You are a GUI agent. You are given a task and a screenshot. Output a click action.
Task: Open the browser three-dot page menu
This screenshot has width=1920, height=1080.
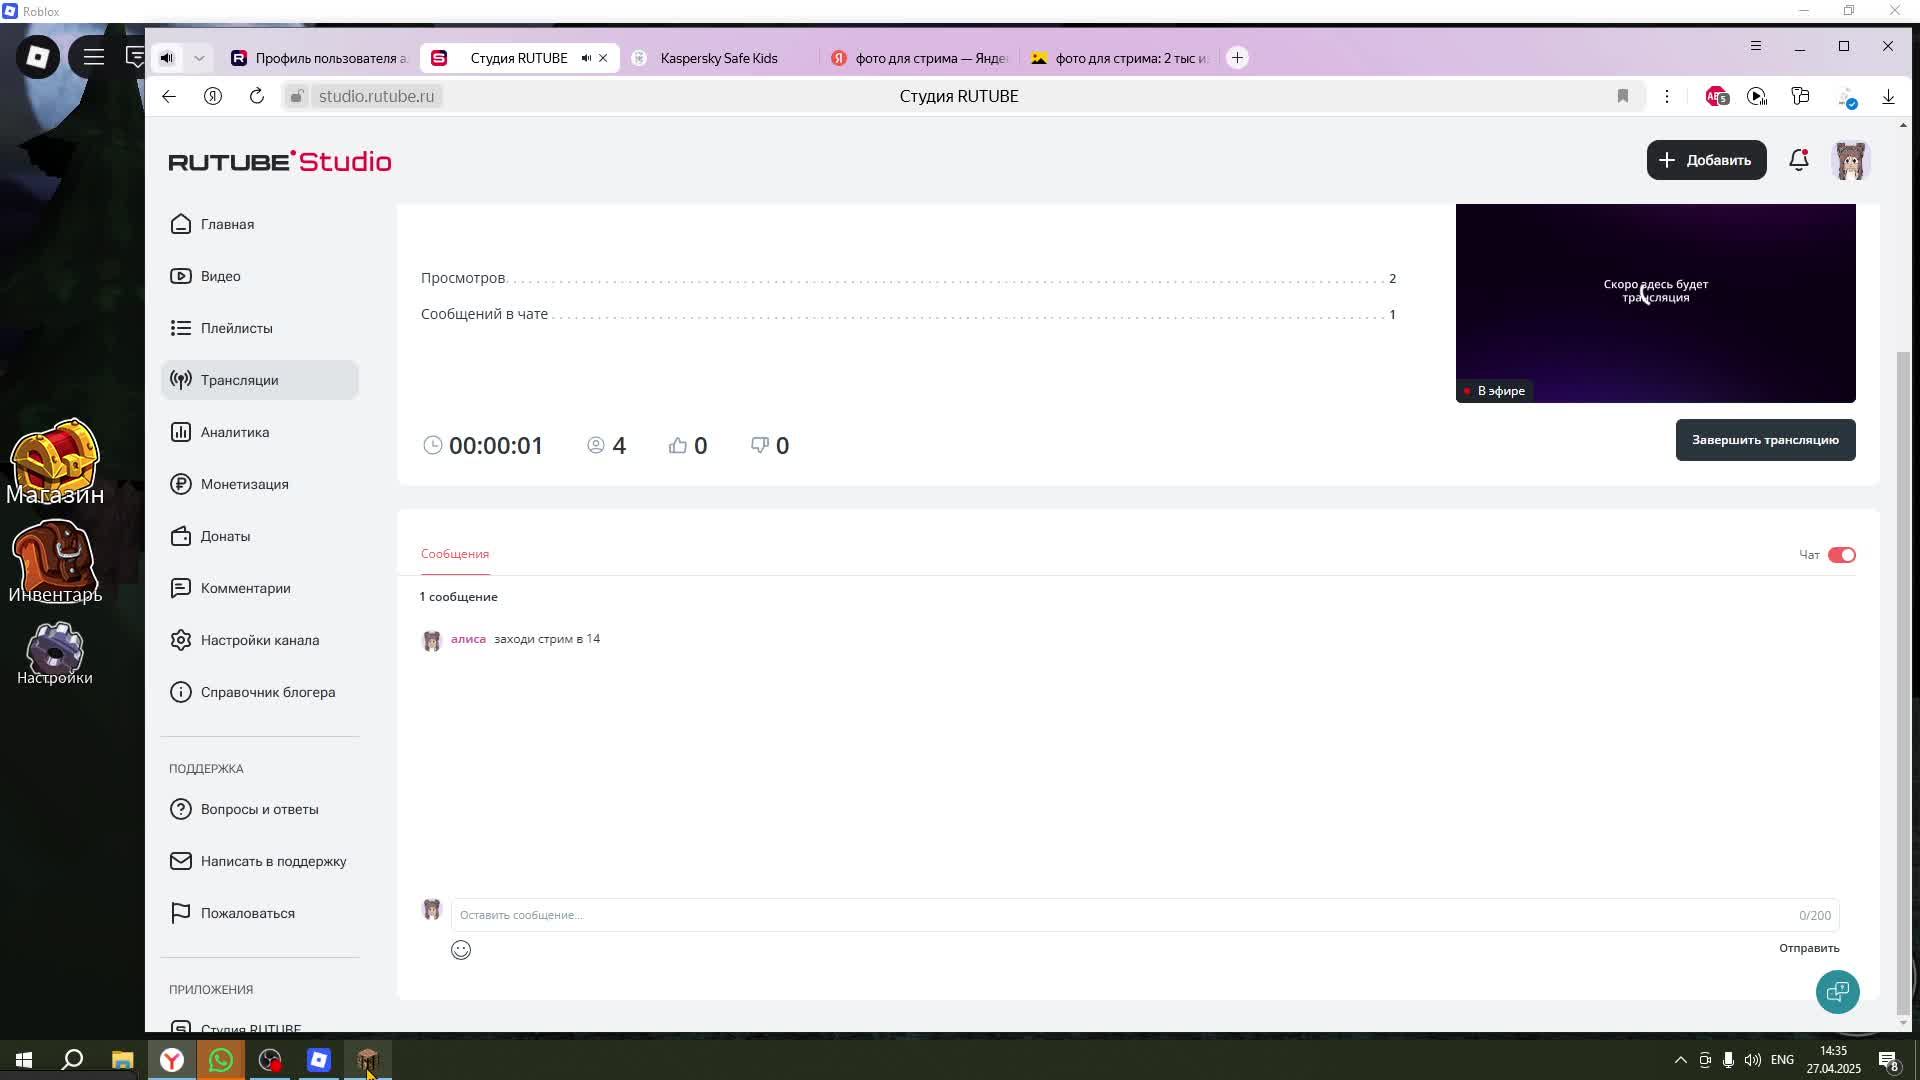[x=1667, y=96]
